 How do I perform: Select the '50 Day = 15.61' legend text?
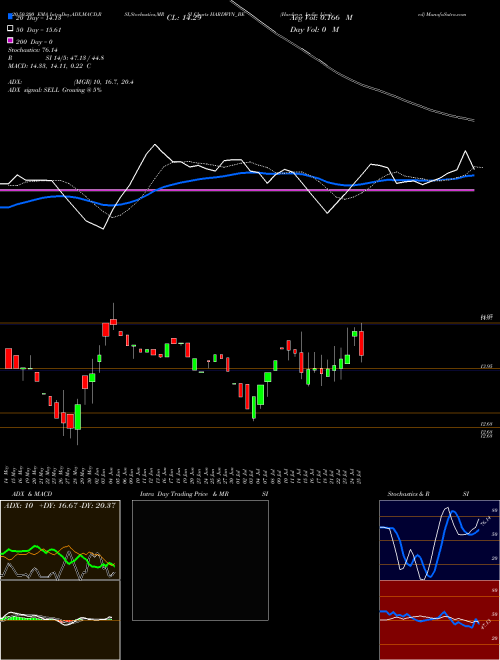coord(39,29)
